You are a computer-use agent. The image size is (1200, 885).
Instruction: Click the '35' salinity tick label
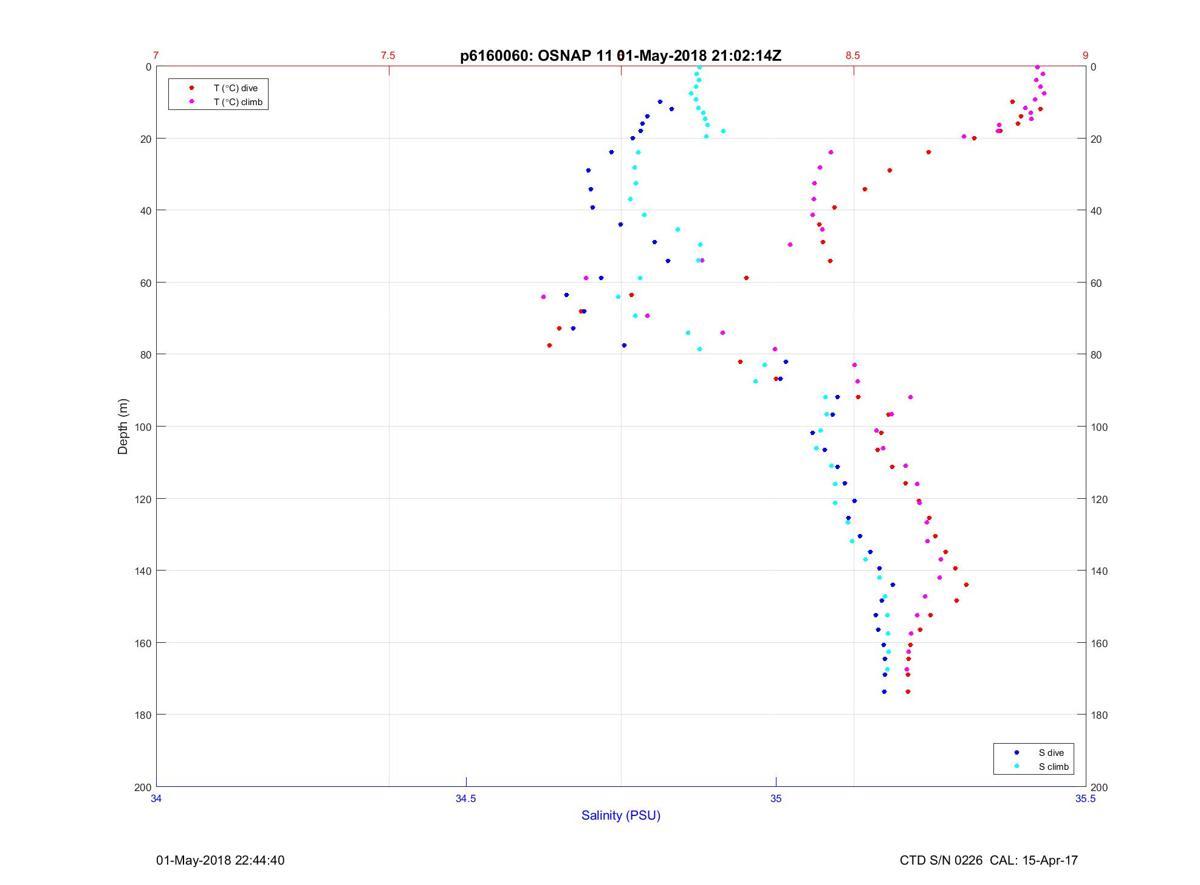point(776,798)
